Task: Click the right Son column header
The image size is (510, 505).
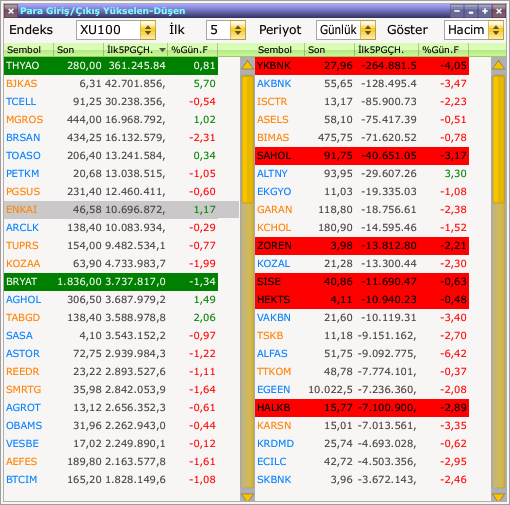Action: click(x=329, y=50)
